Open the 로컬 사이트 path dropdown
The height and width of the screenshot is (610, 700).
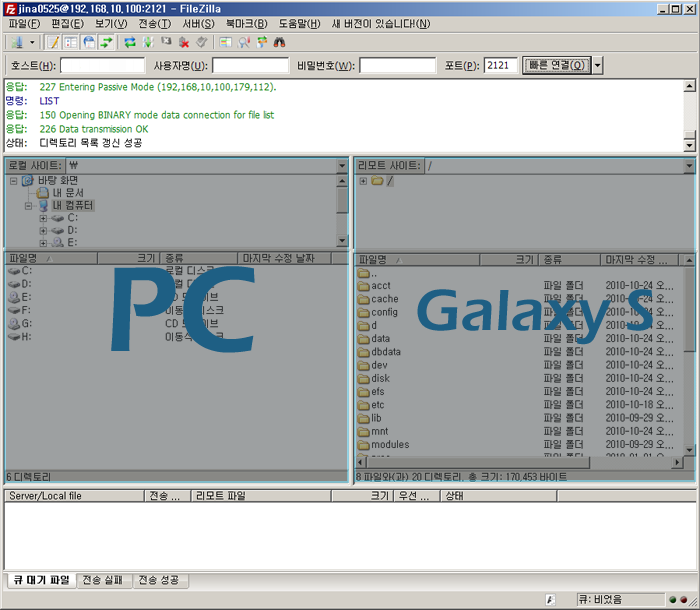(x=342, y=166)
